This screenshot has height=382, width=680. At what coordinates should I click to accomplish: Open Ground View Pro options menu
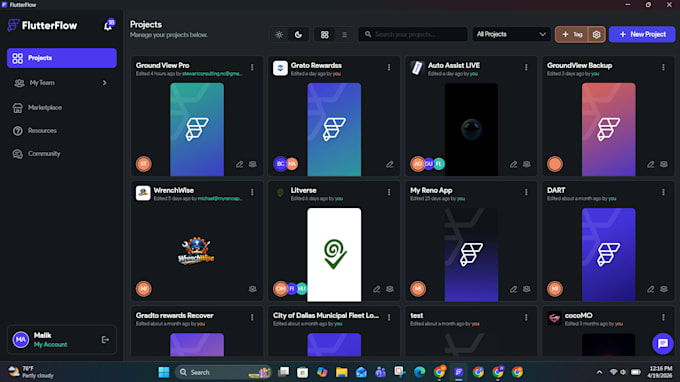pos(252,67)
